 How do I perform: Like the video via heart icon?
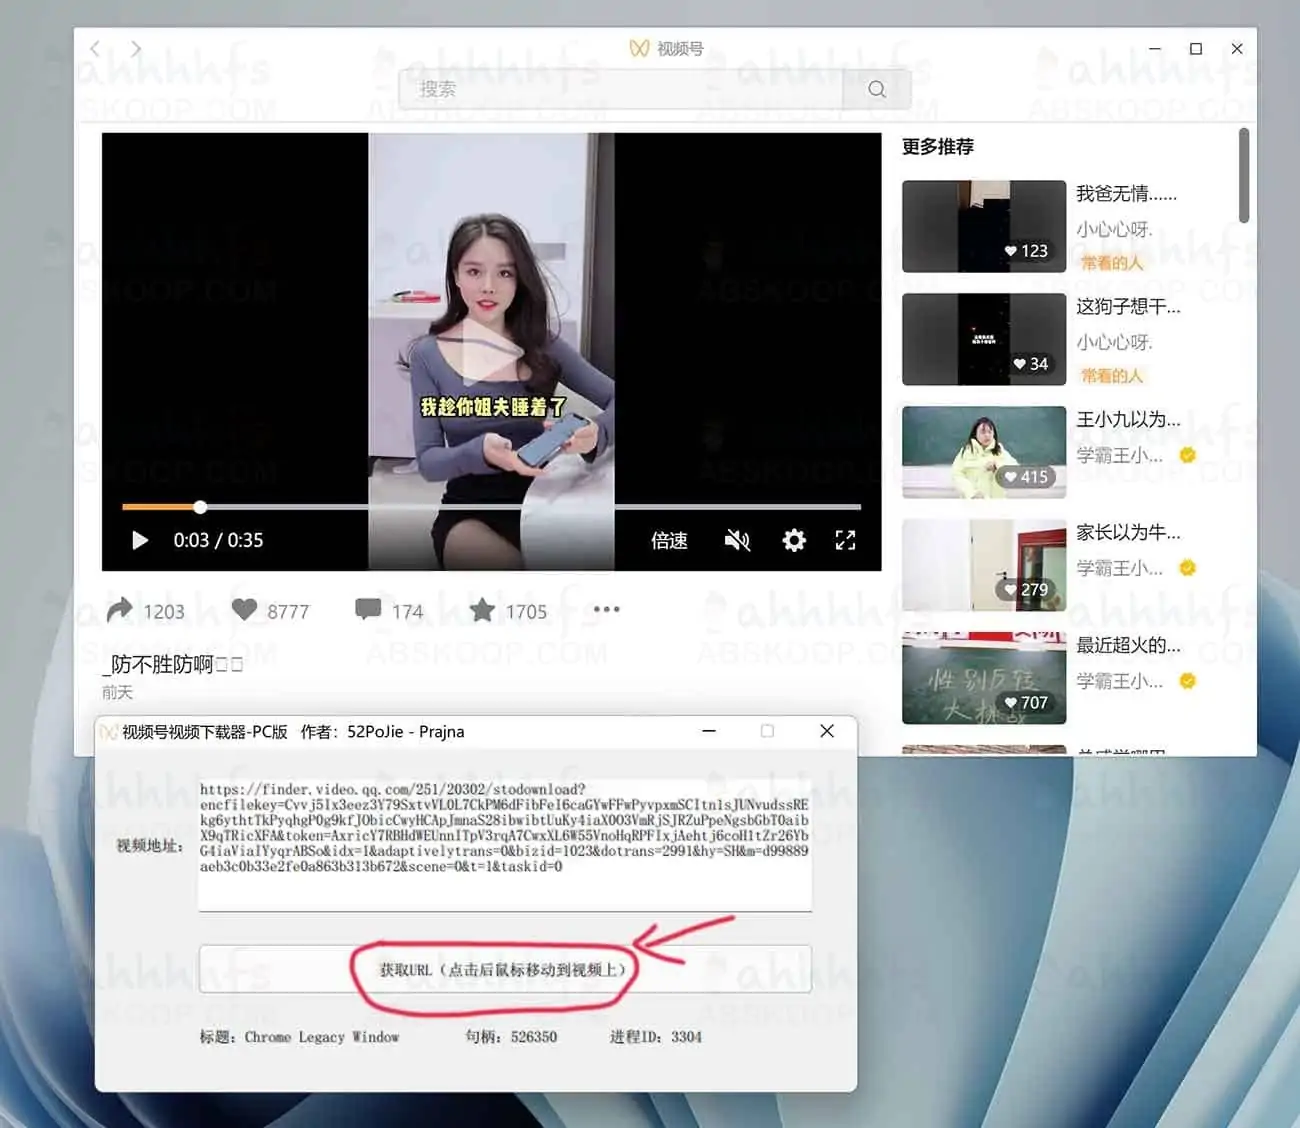tap(245, 609)
